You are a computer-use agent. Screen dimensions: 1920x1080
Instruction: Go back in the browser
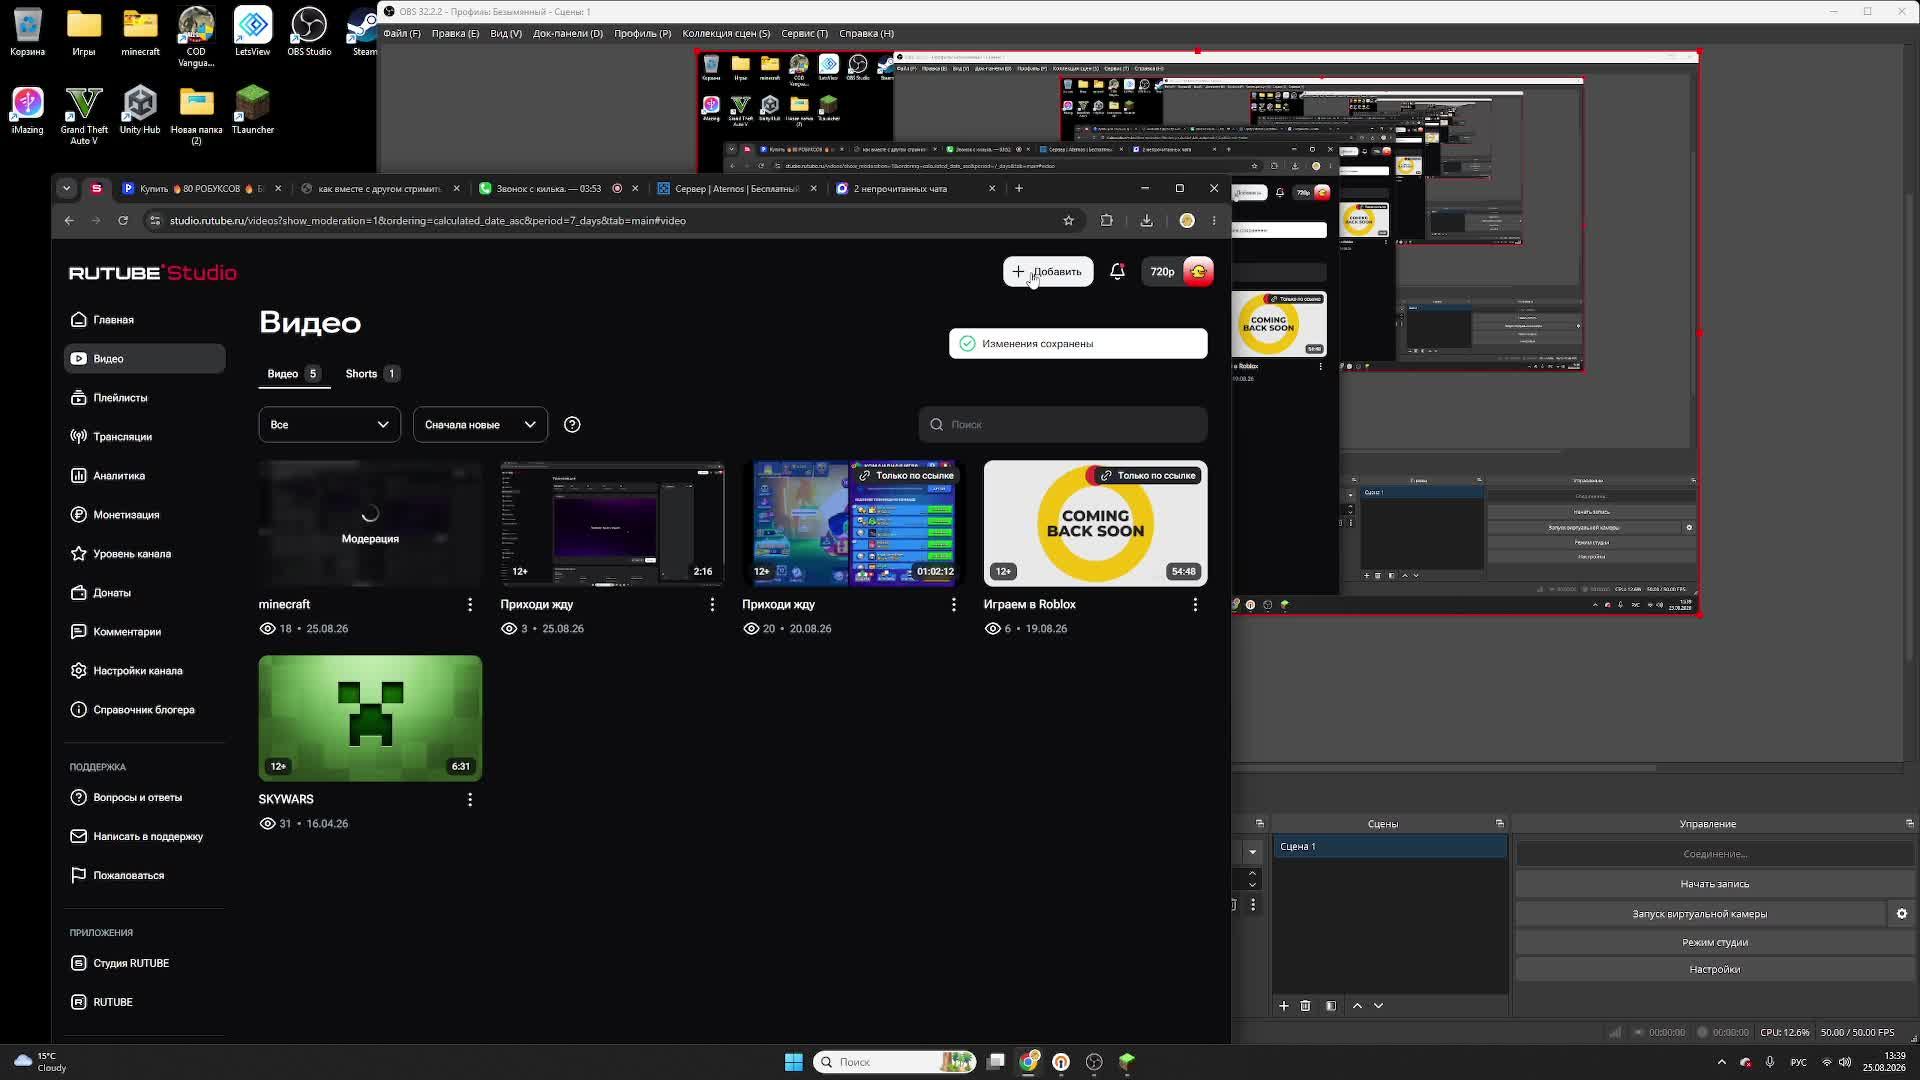[69, 220]
